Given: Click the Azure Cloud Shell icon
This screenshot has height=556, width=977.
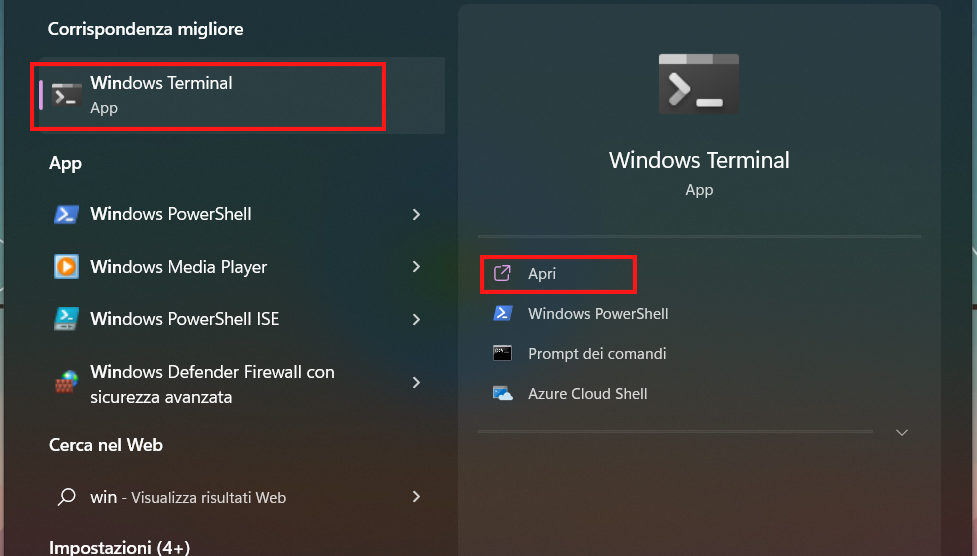Looking at the screenshot, I should 502,394.
